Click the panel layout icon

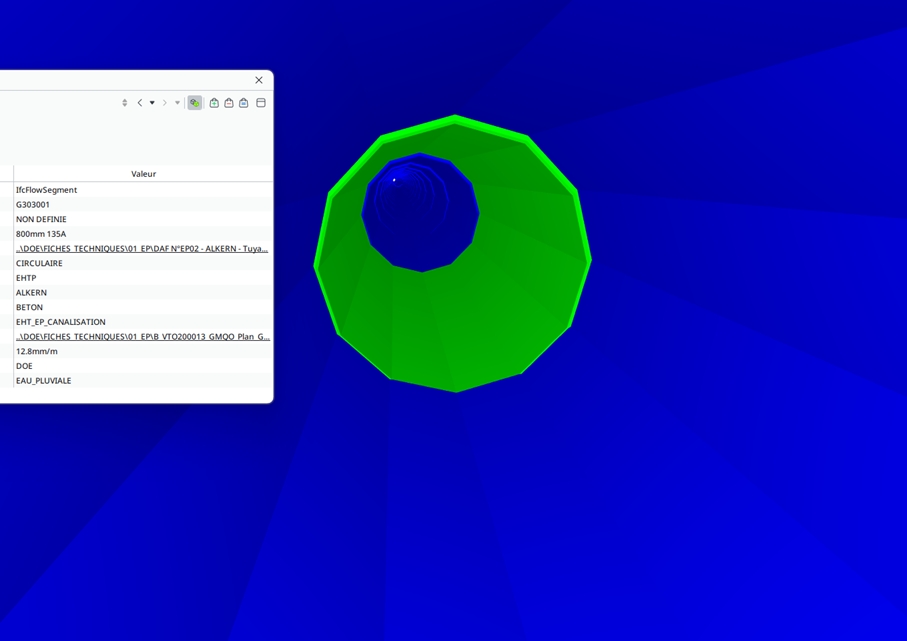(261, 103)
